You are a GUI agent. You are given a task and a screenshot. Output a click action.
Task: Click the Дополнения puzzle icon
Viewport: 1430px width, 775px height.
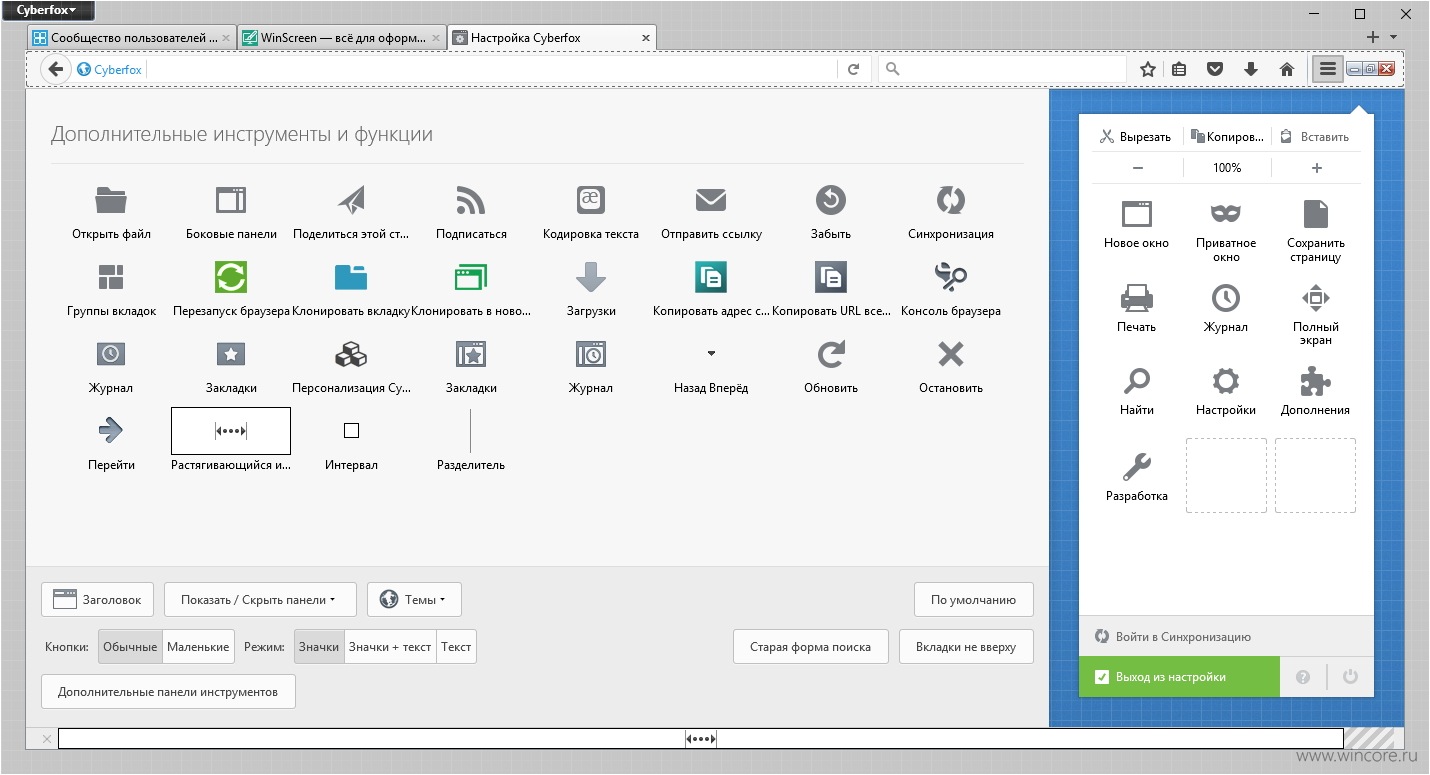[x=1316, y=381]
